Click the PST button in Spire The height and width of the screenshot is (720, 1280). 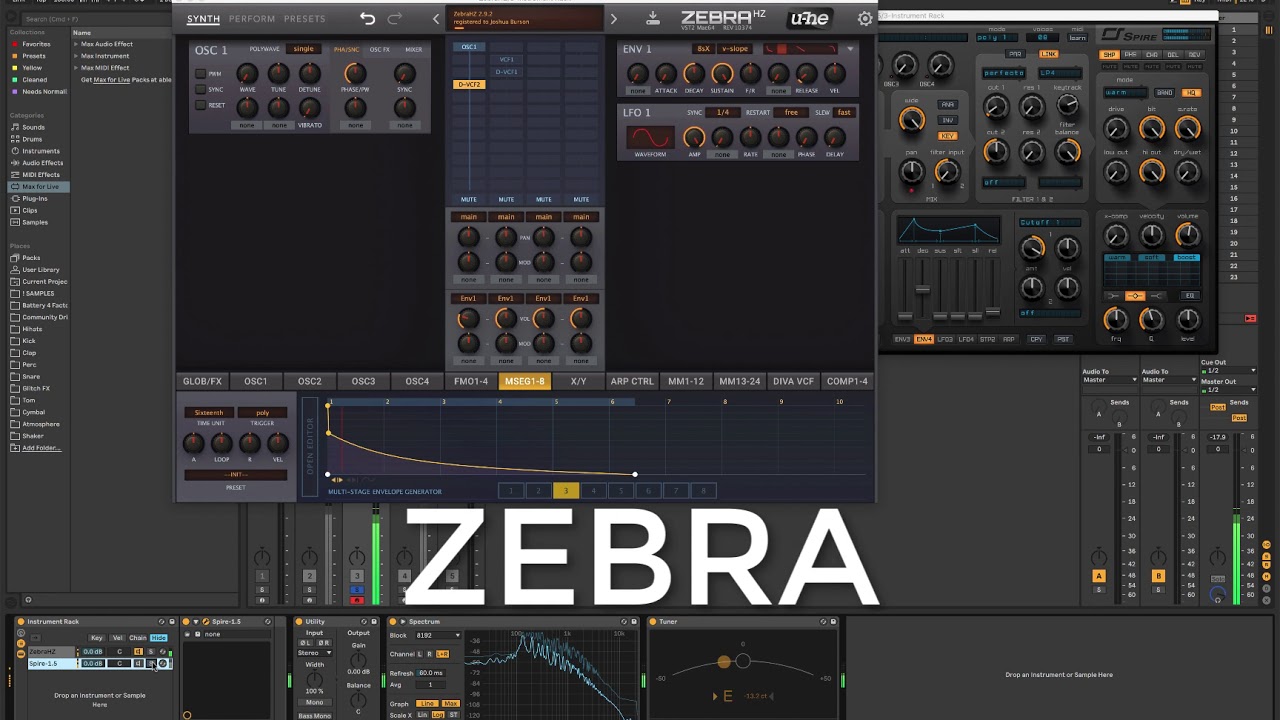click(1063, 339)
